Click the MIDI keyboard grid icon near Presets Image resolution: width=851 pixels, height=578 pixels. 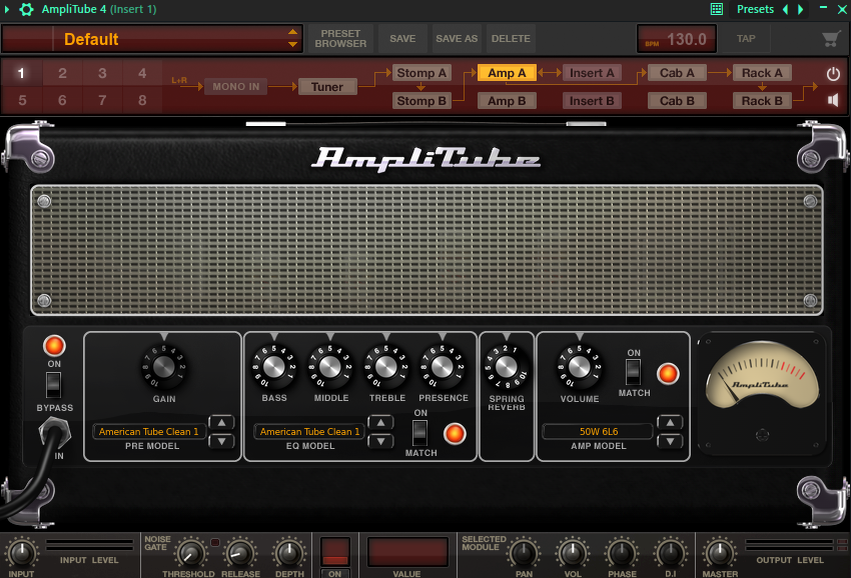point(715,9)
